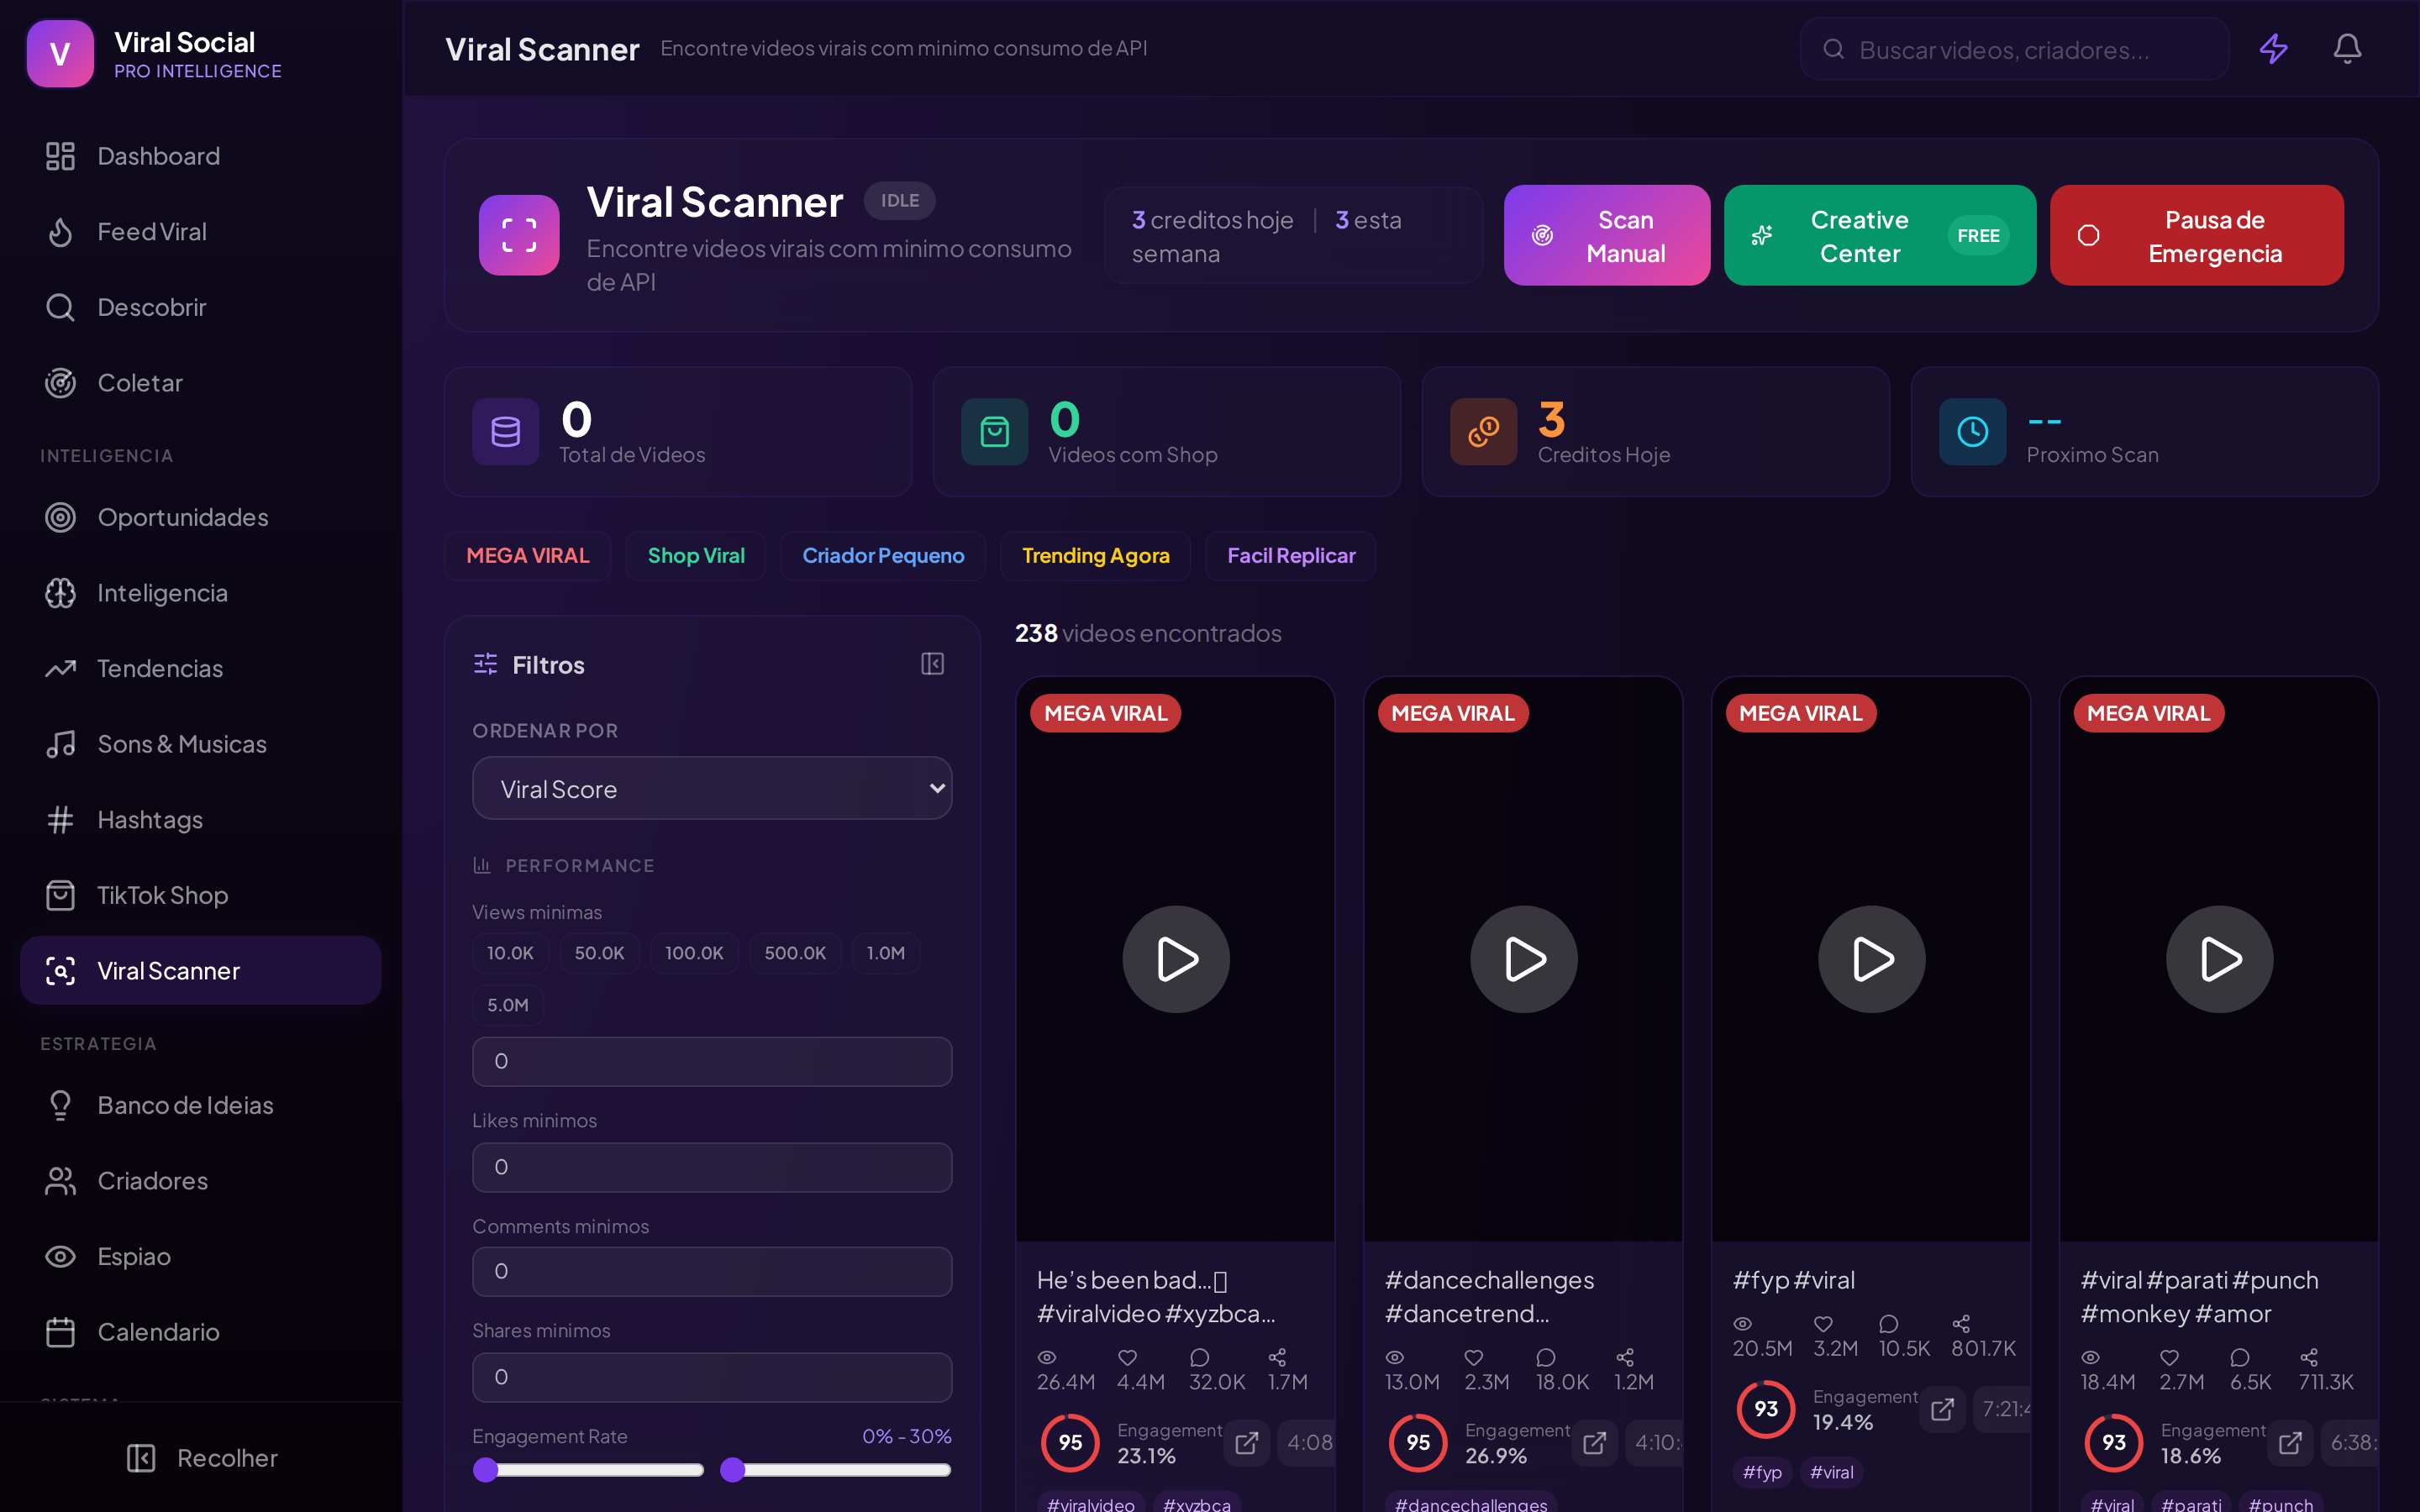Go to Descobrir section

(200, 307)
